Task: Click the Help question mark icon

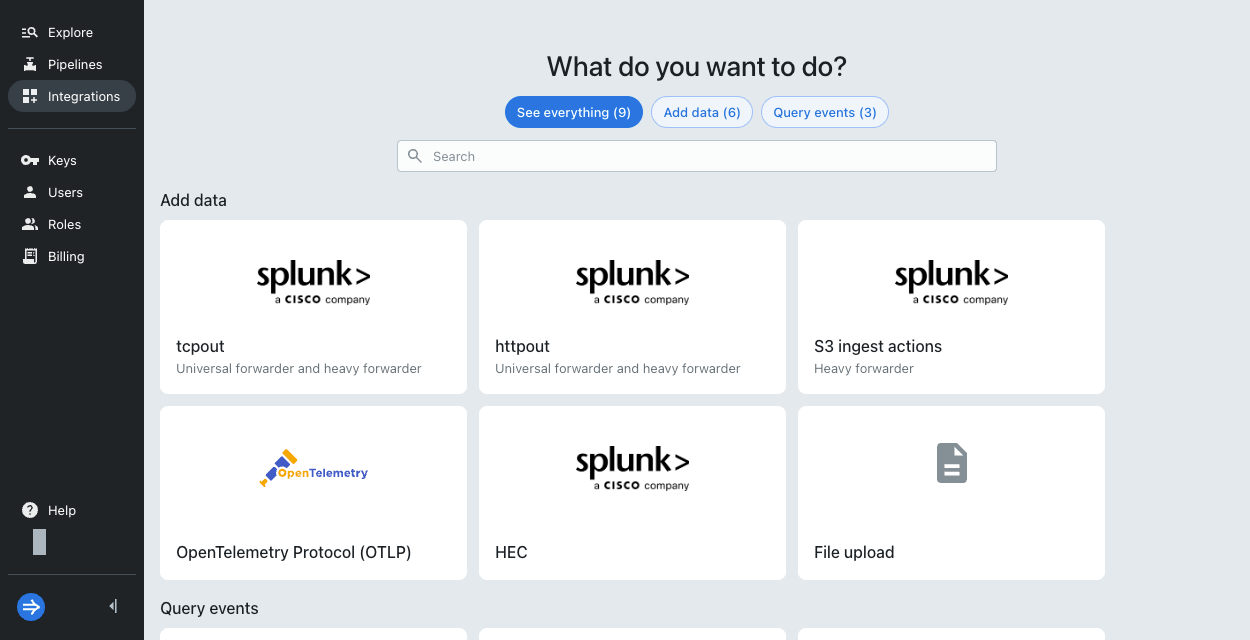Action: [x=30, y=510]
